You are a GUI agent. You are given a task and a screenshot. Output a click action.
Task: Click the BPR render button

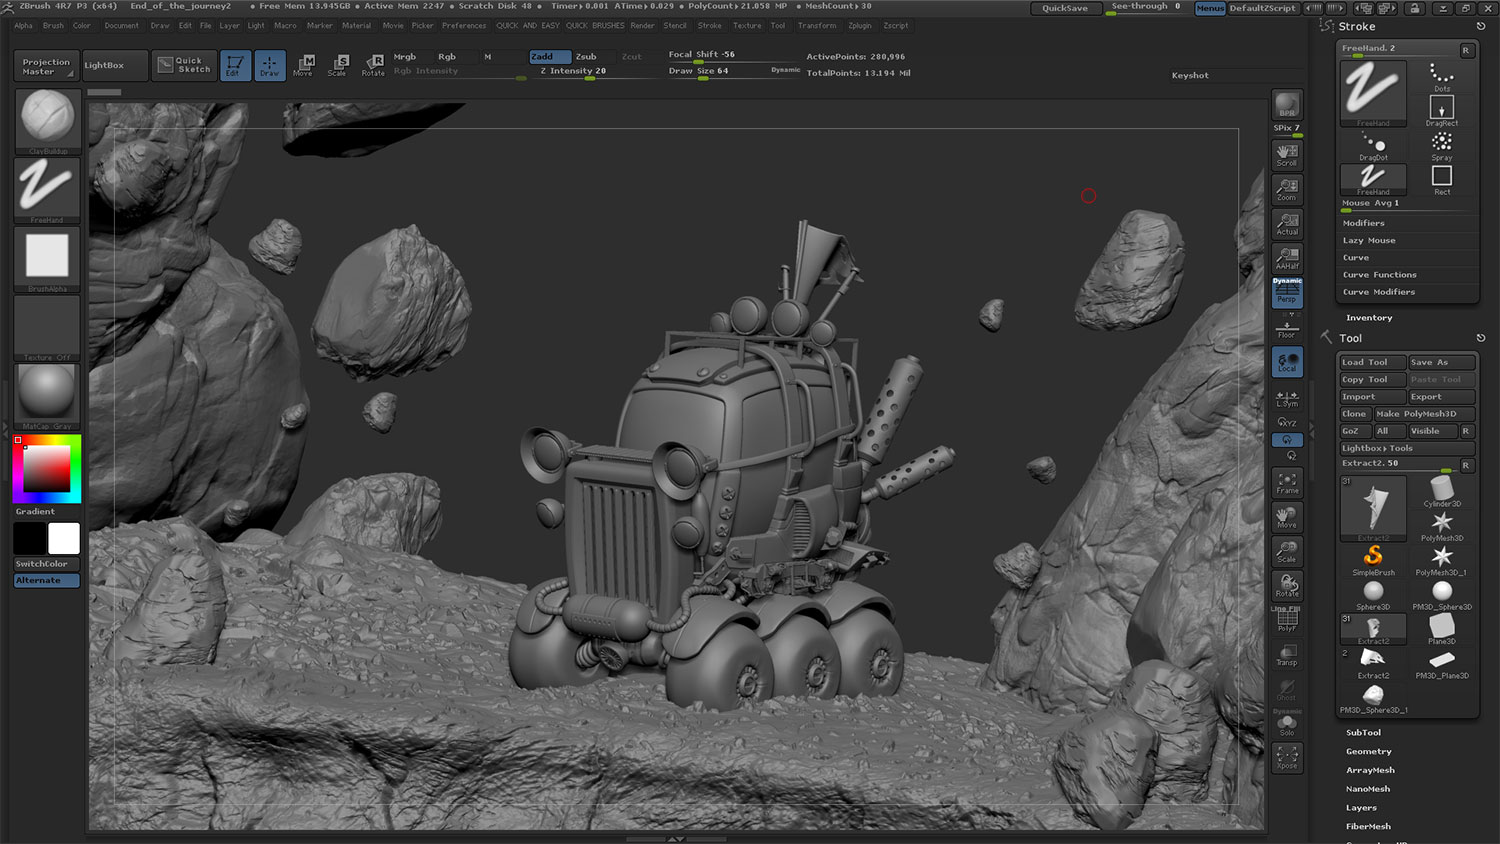click(1287, 105)
